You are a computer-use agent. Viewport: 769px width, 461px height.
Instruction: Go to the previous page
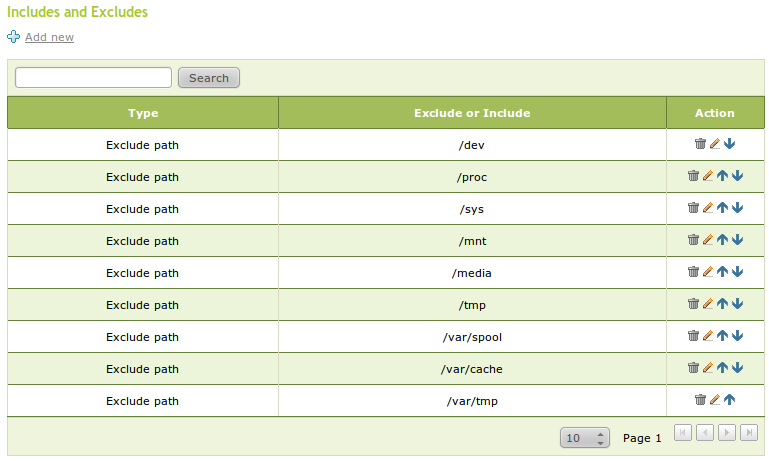click(705, 432)
